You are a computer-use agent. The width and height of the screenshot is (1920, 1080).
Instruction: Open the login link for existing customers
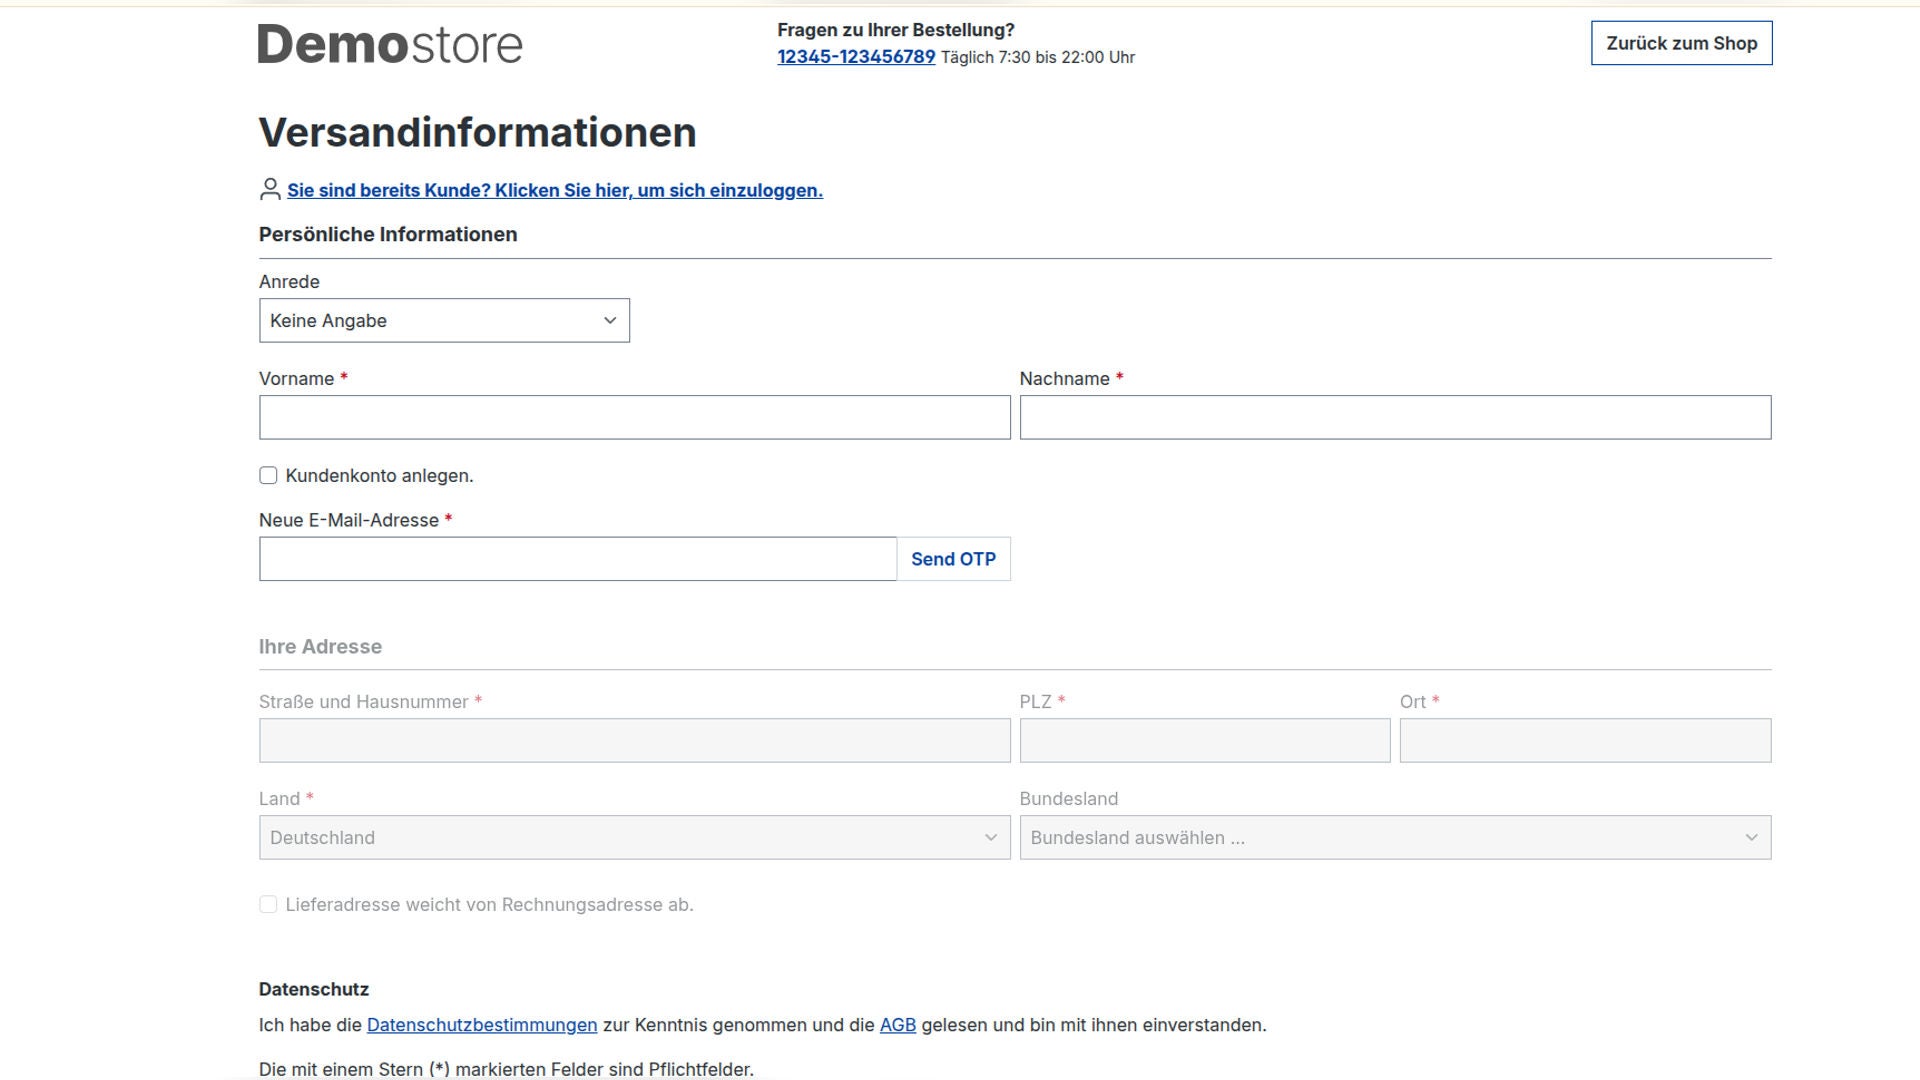coord(555,190)
